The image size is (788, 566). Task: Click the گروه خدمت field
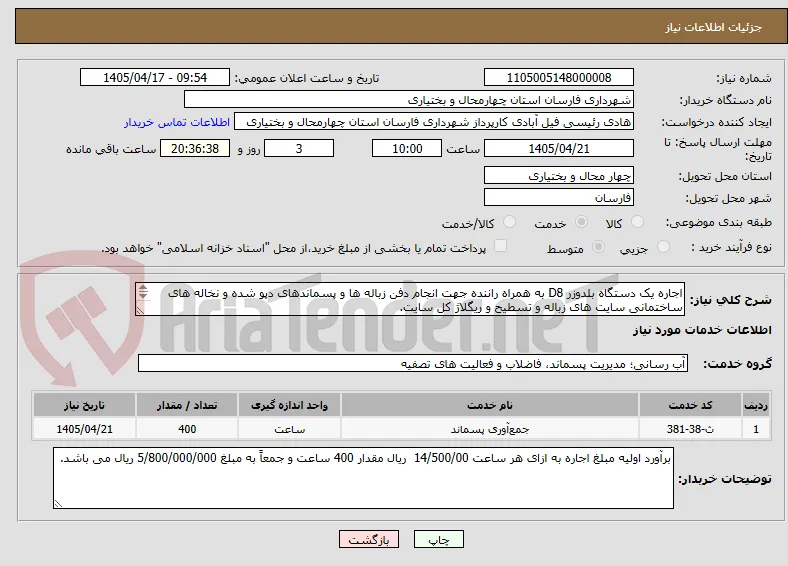coord(413,363)
